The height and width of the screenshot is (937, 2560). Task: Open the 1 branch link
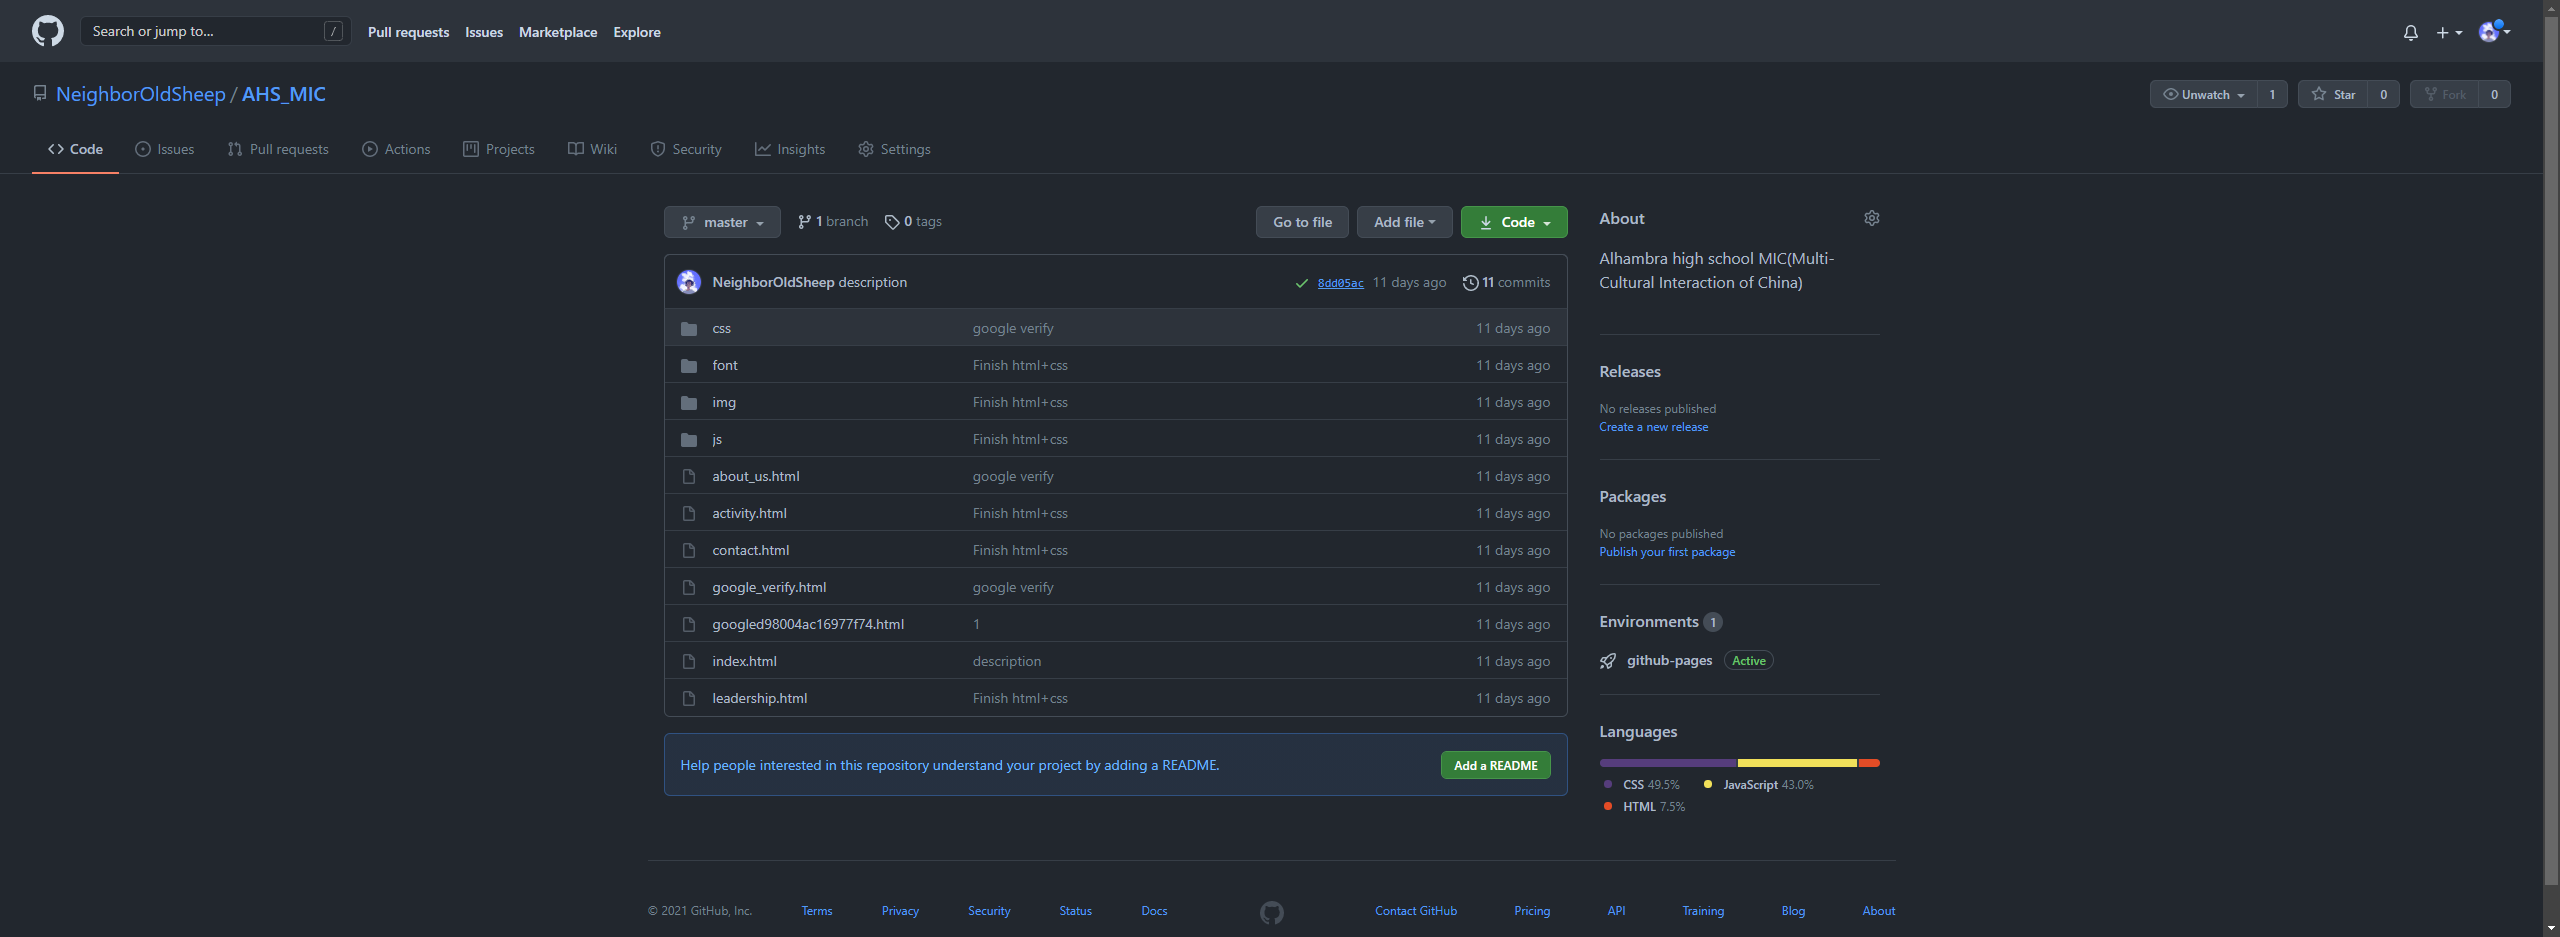tap(833, 222)
